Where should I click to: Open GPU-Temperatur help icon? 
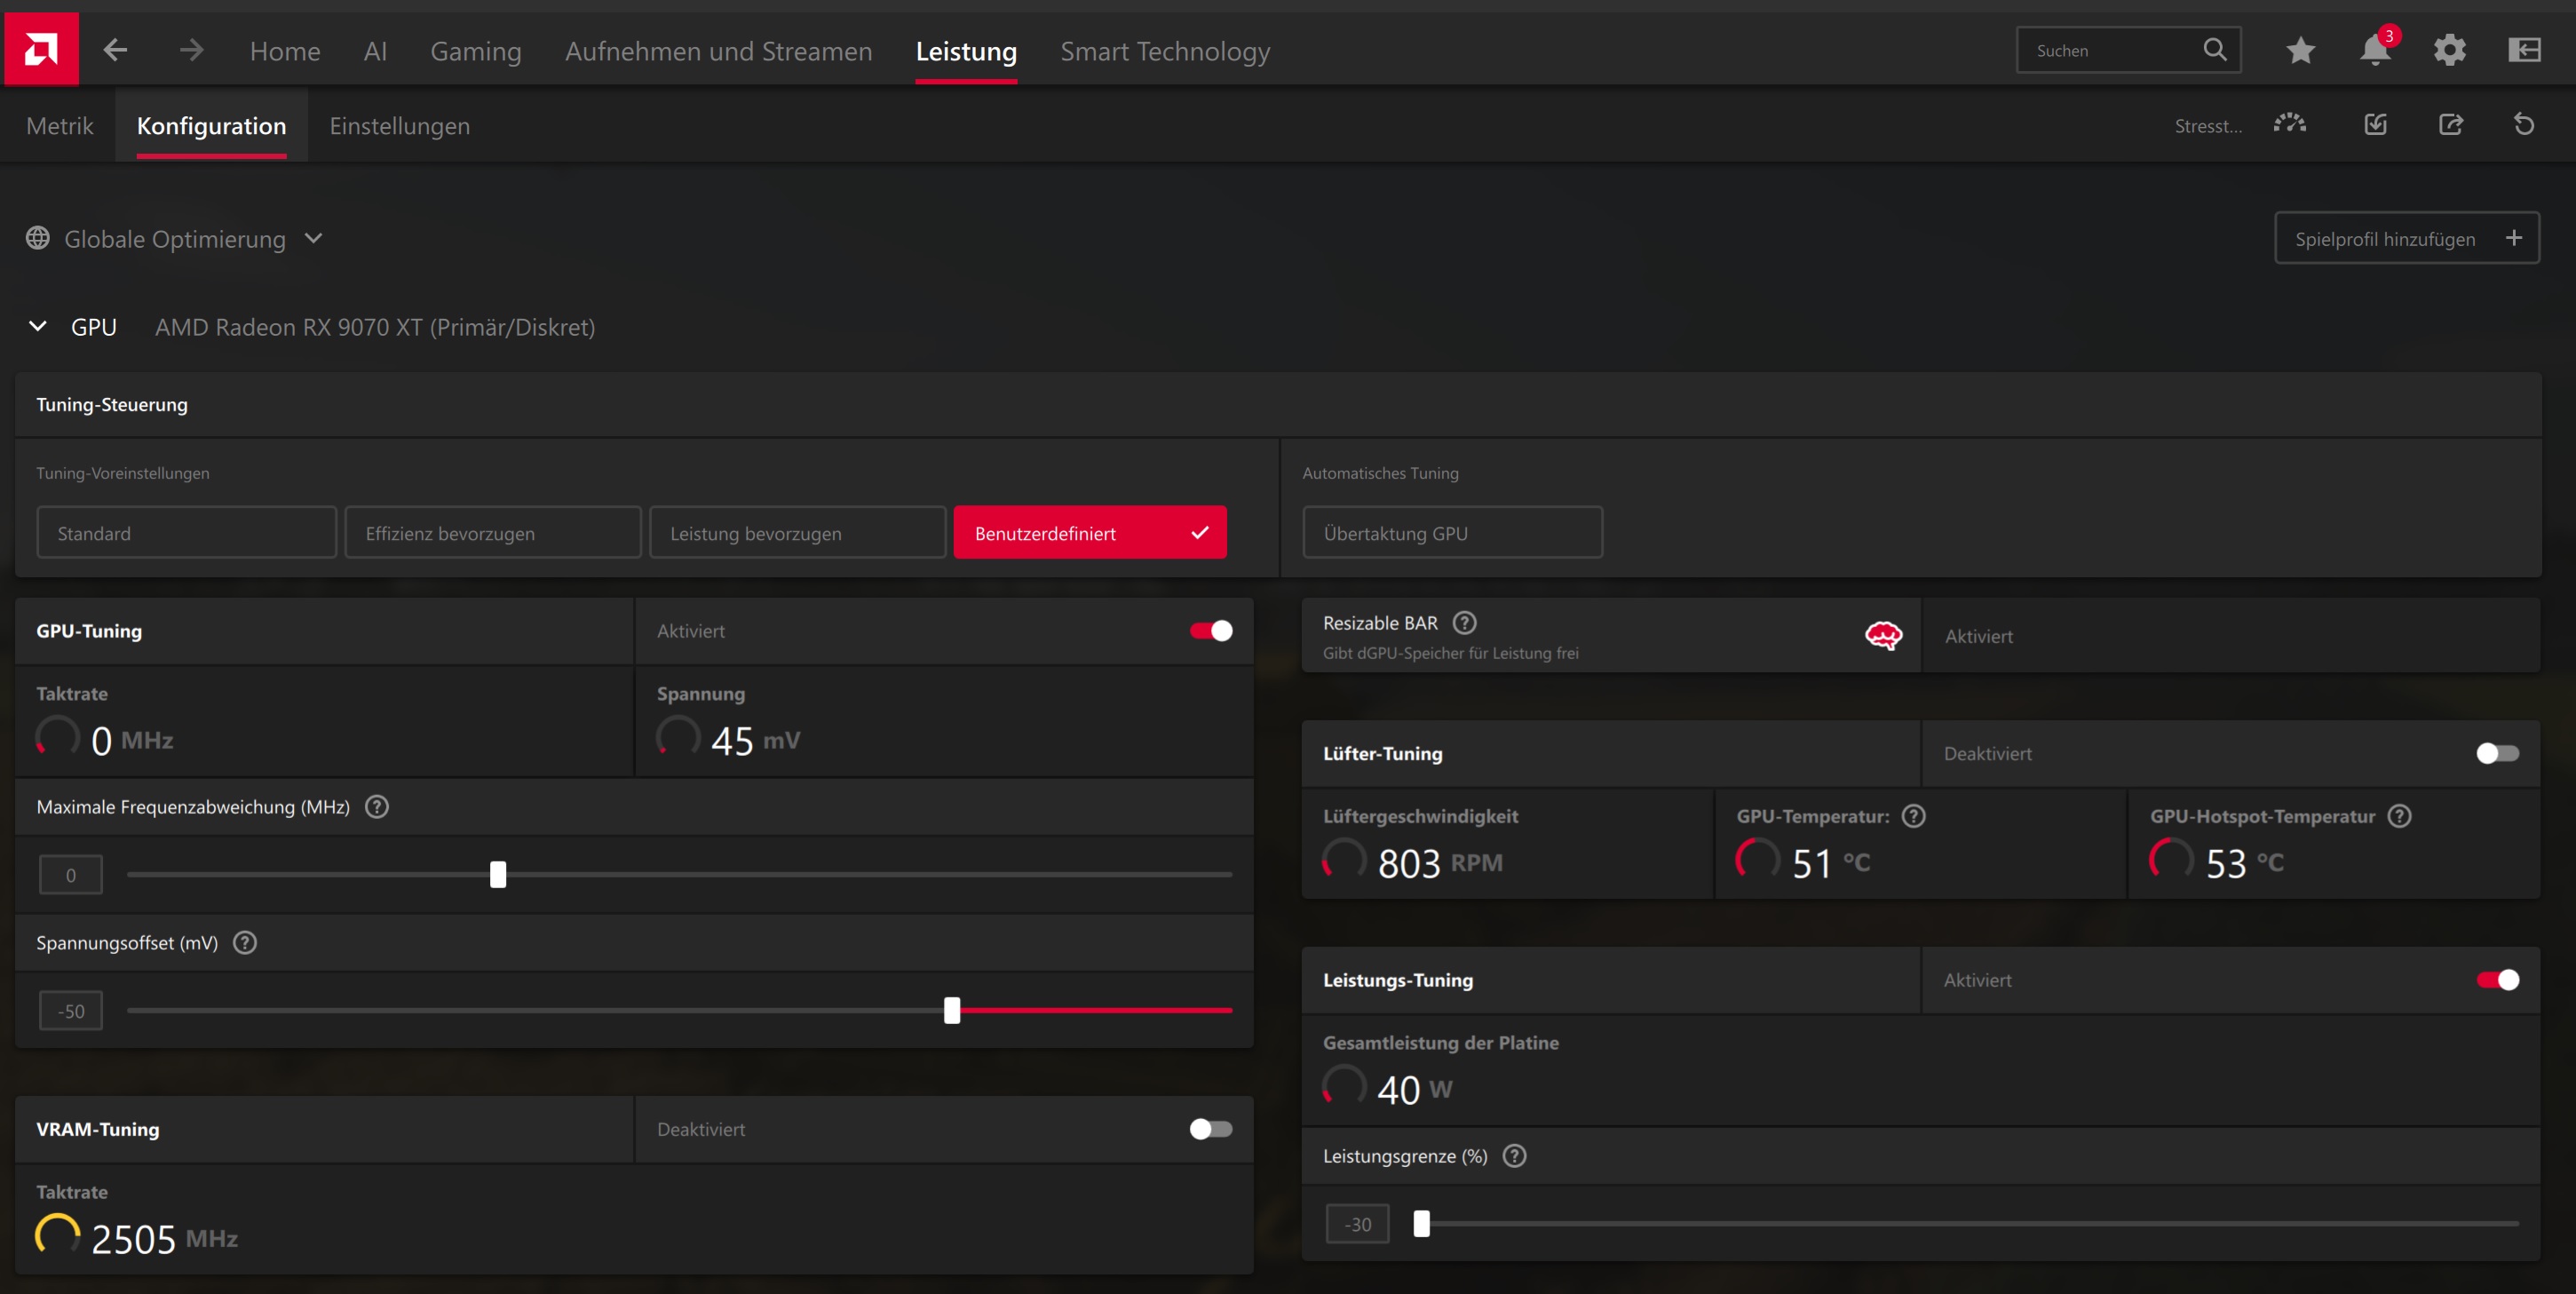[x=1913, y=816]
